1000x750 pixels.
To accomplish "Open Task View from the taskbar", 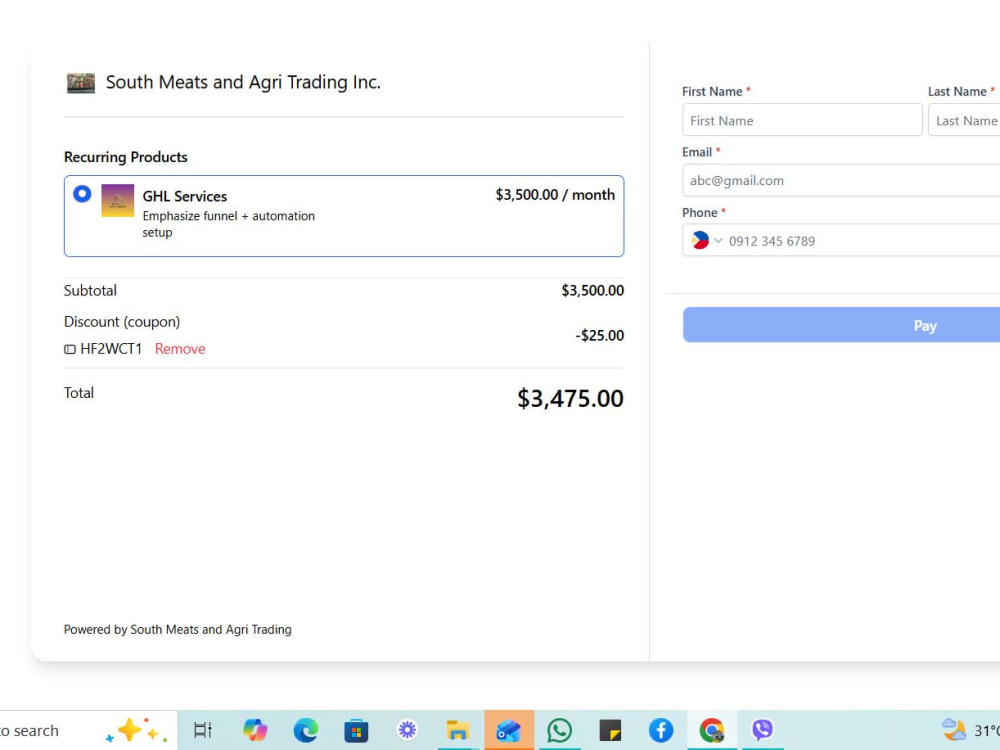I will click(203, 730).
